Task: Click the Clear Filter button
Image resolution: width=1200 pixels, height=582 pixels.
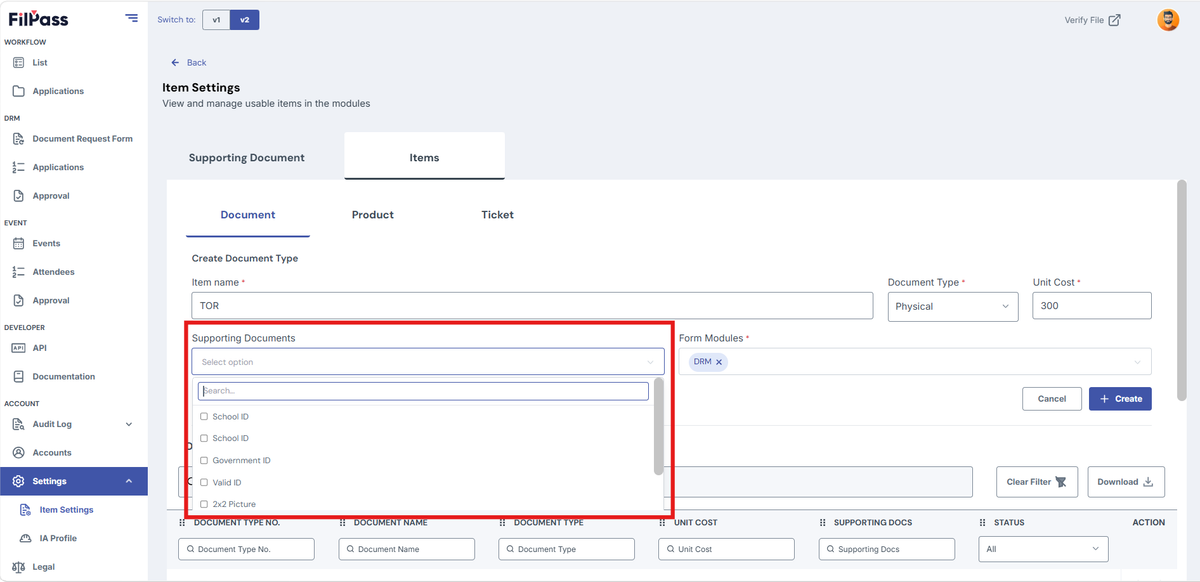Action: pos(1037,482)
